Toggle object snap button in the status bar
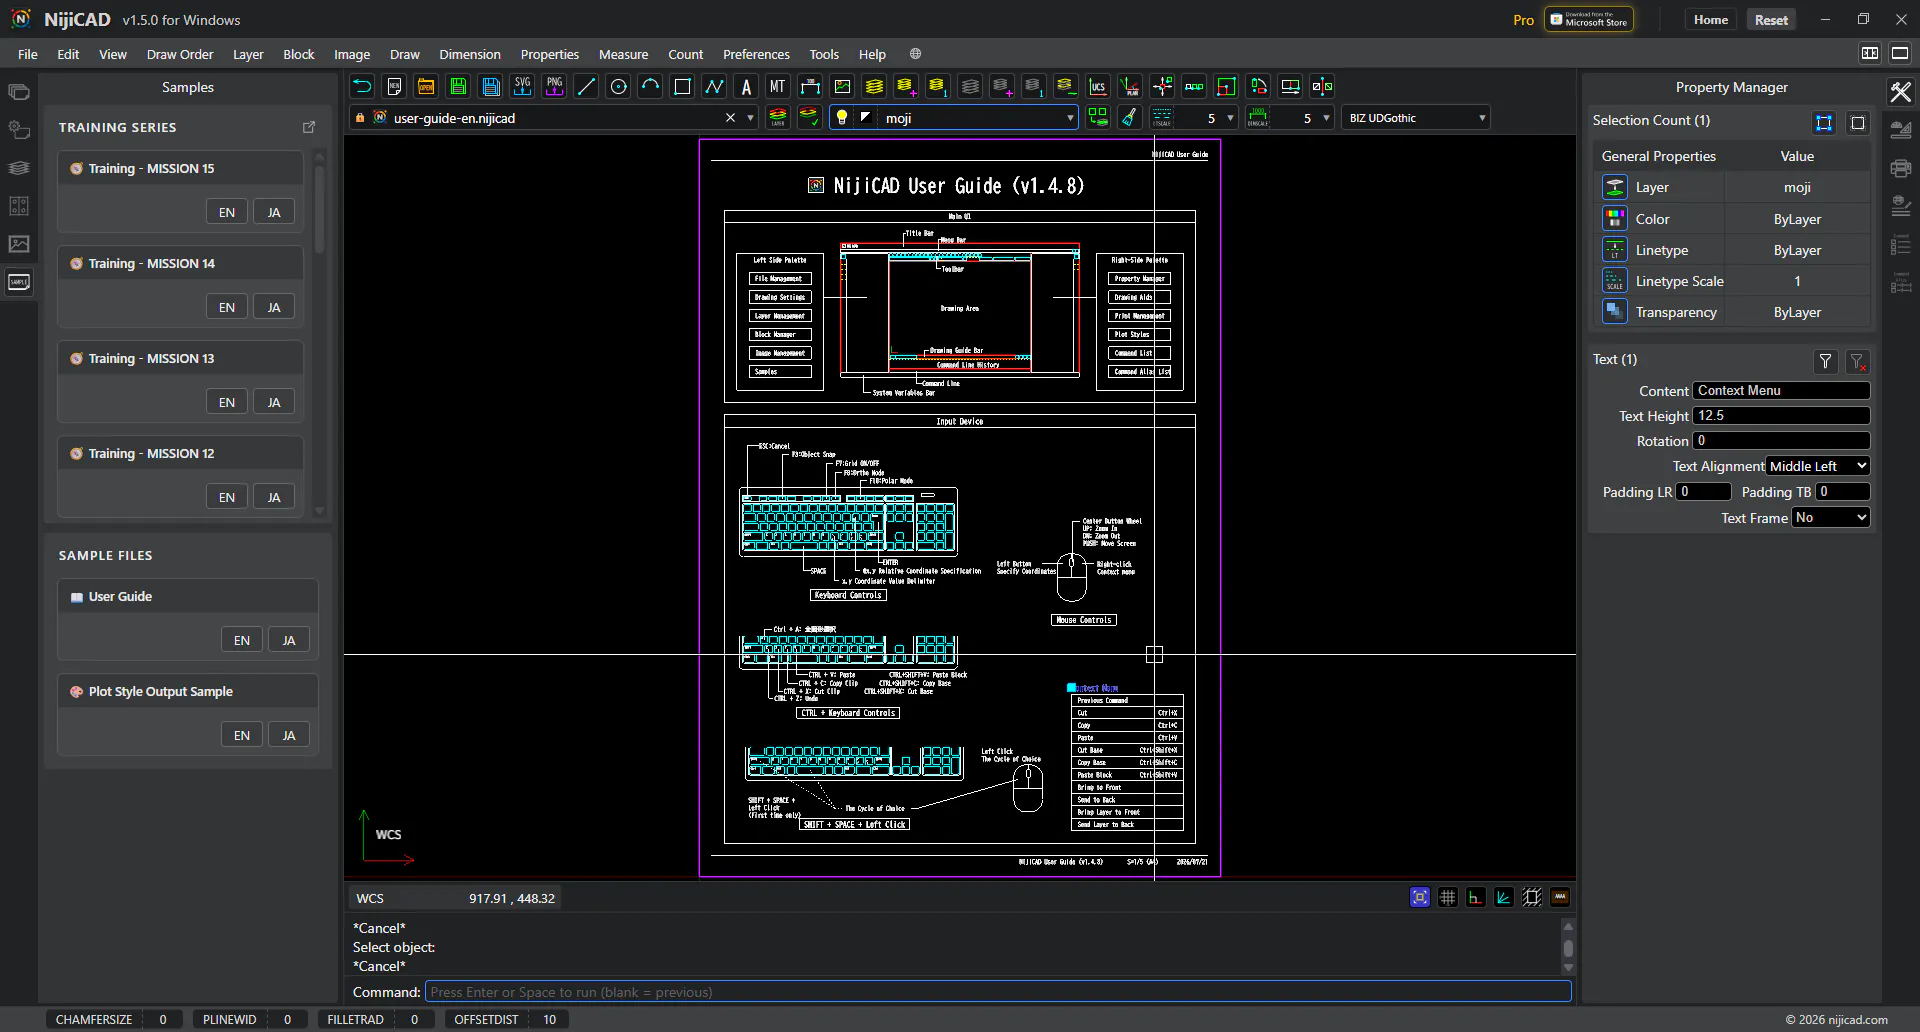 pyautogui.click(x=1420, y=898)
